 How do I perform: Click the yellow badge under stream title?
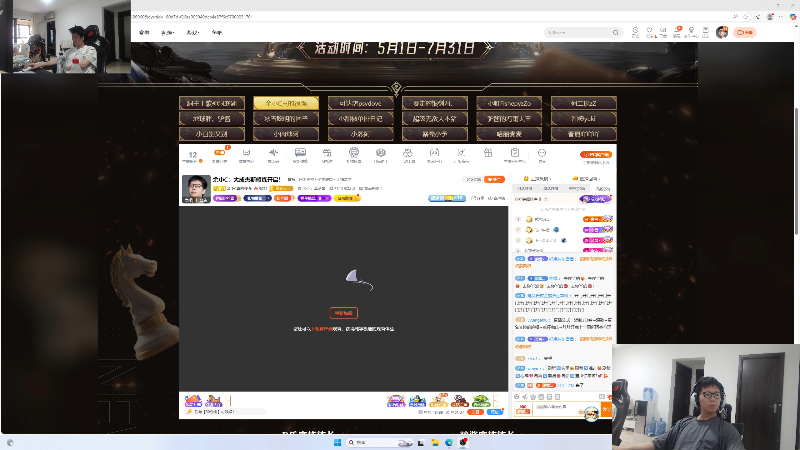pos(347,198)
